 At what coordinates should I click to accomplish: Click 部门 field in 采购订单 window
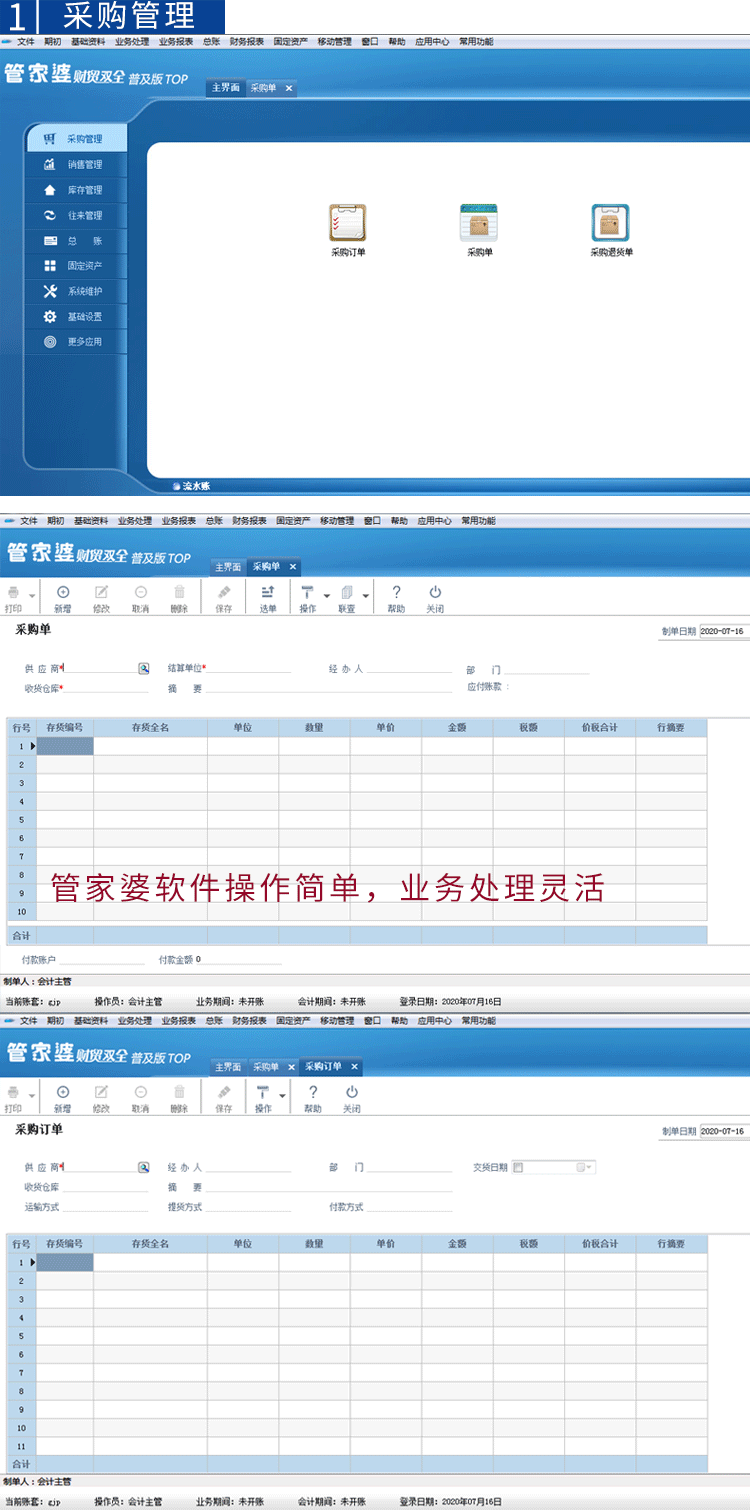tap(408, 1167)
